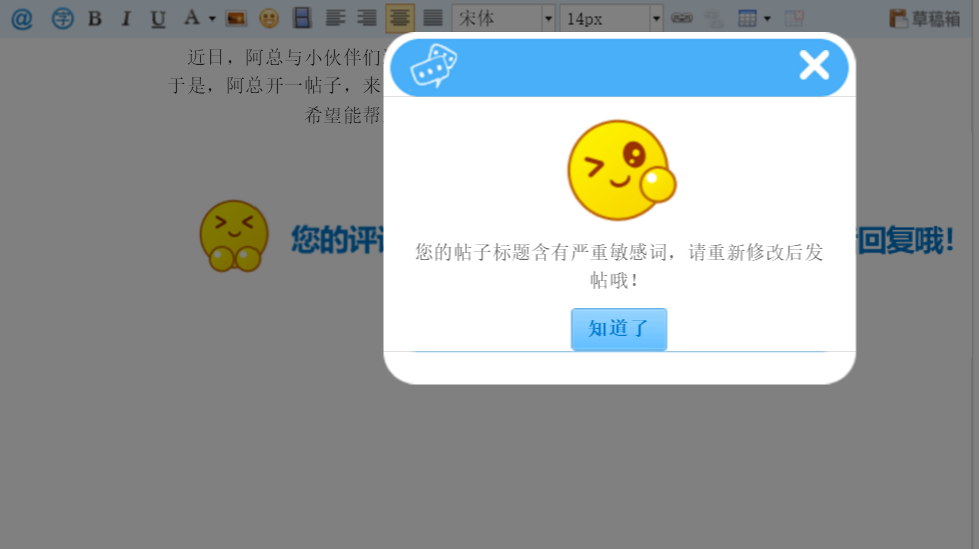
Task: Open the 草稿箱 drafts box
Action: coord(924,18)
